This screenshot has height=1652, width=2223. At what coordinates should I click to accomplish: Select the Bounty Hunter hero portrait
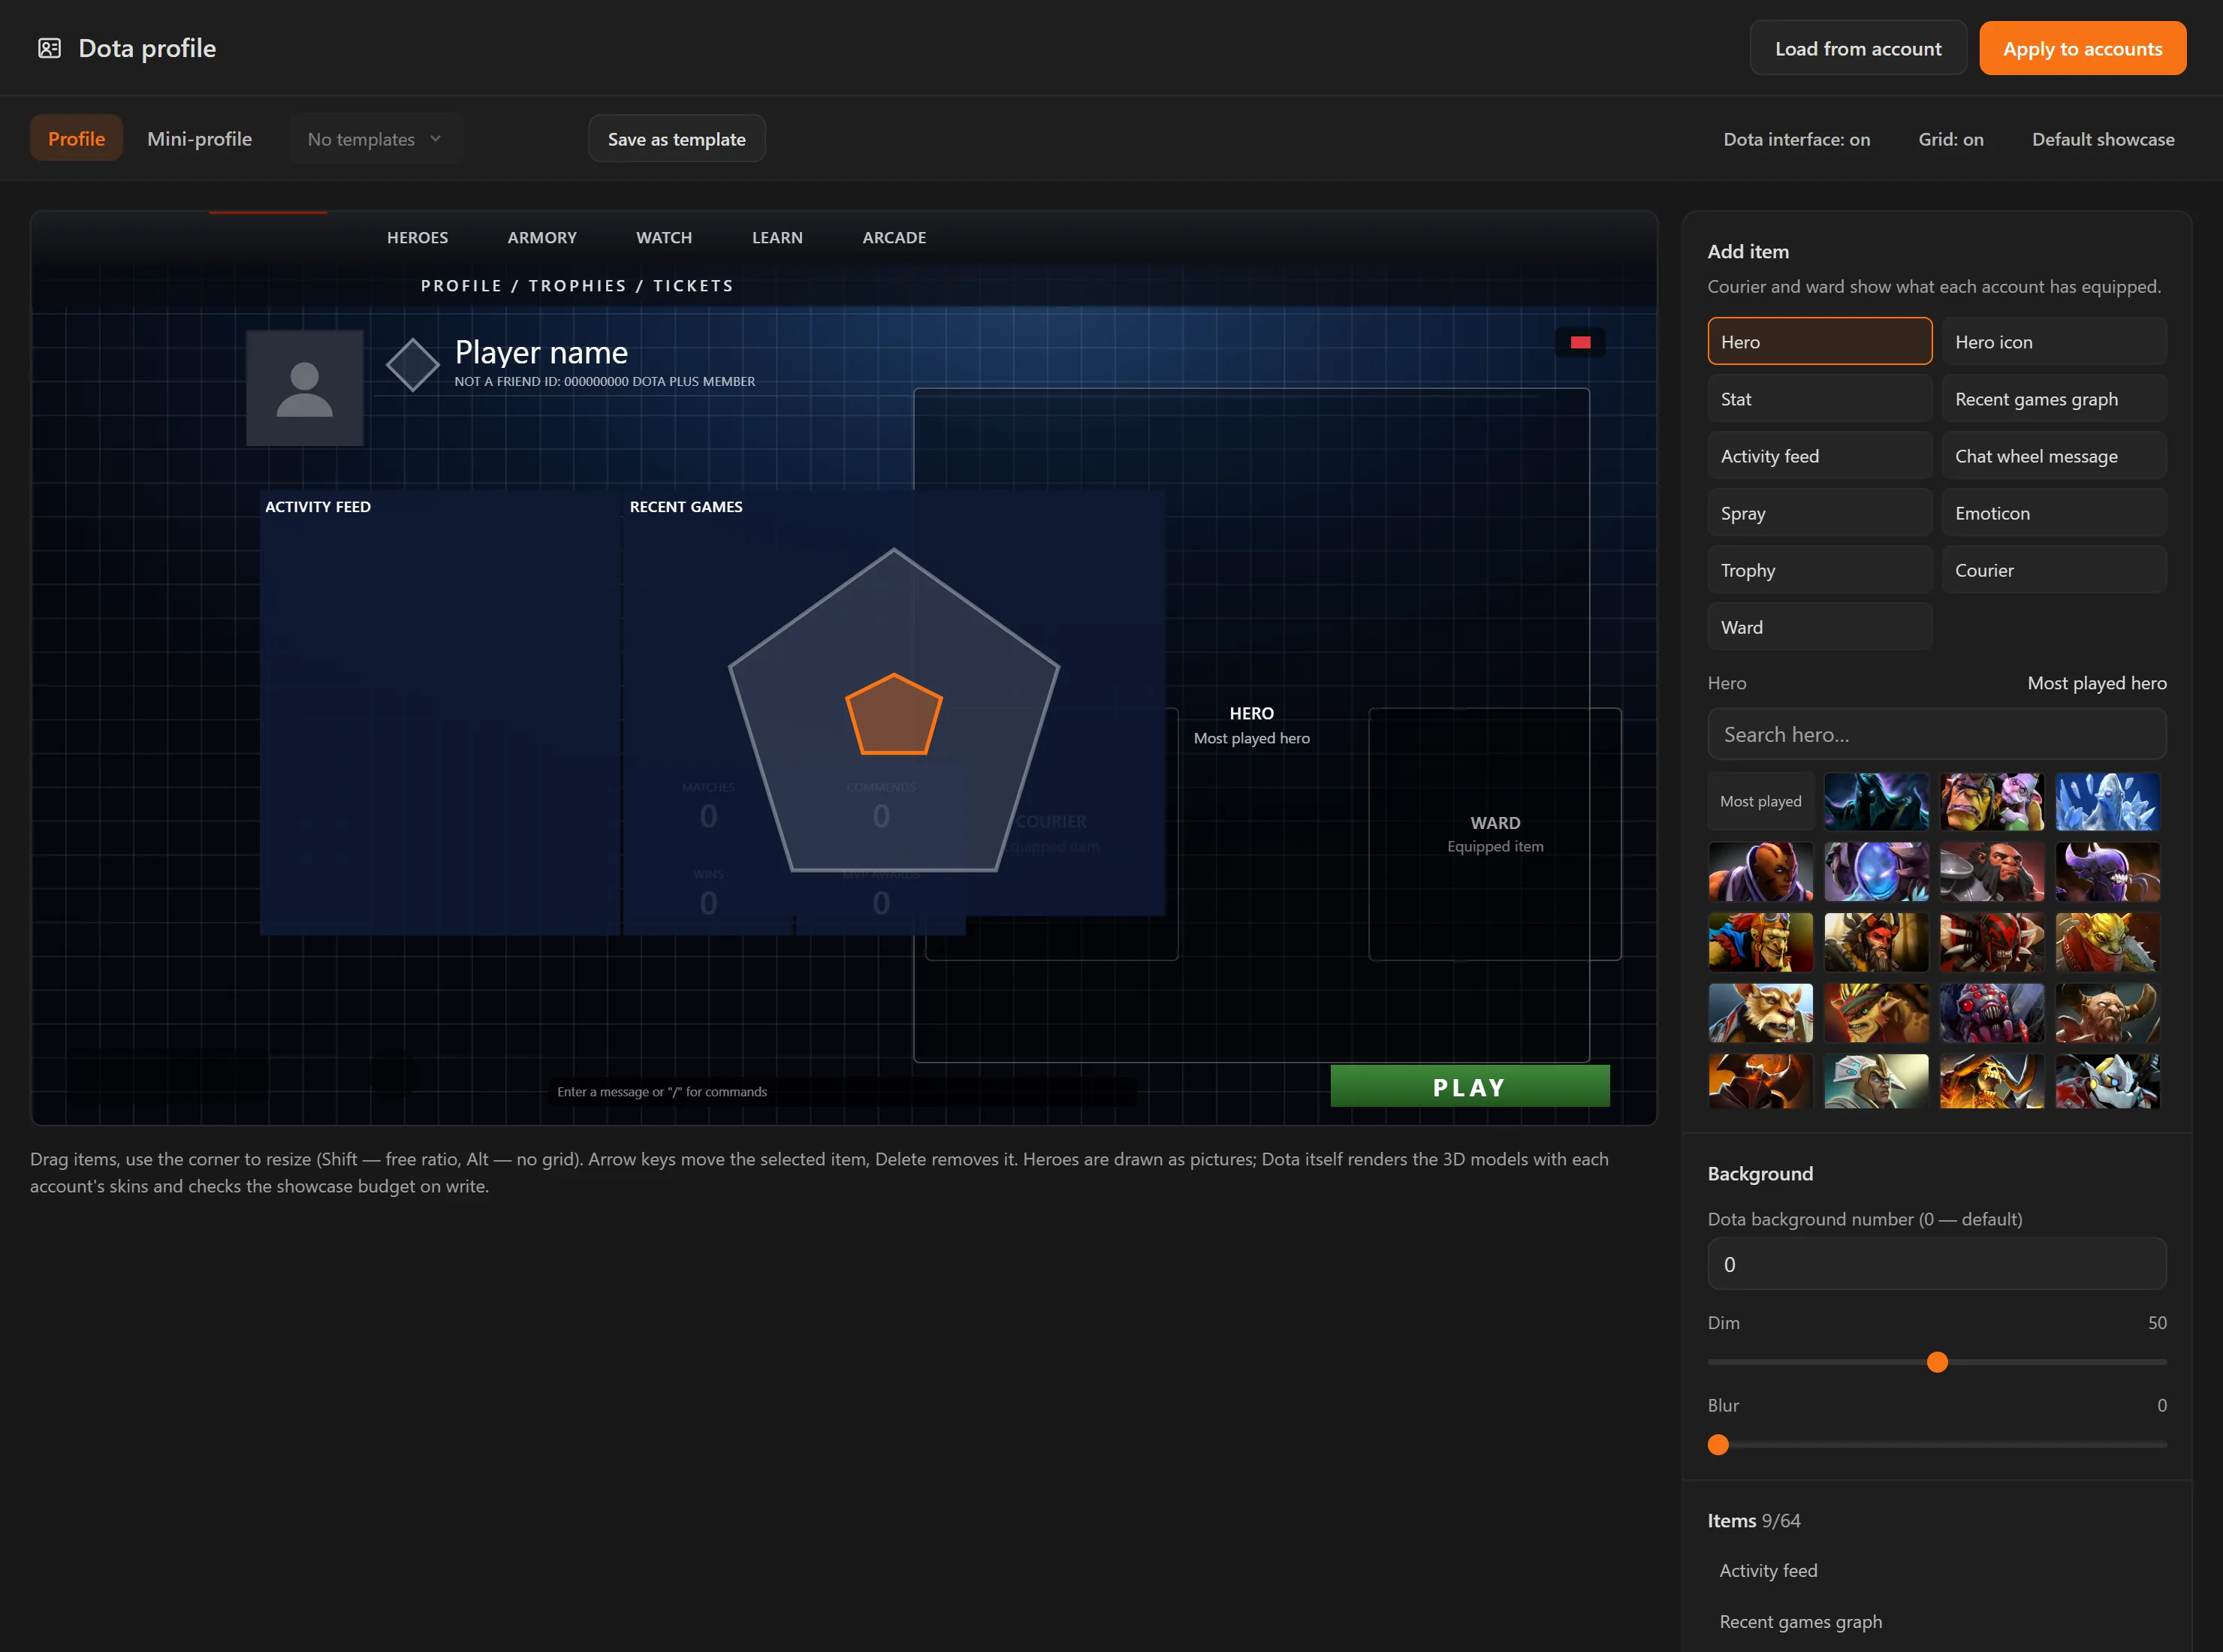pos(2107,942)
